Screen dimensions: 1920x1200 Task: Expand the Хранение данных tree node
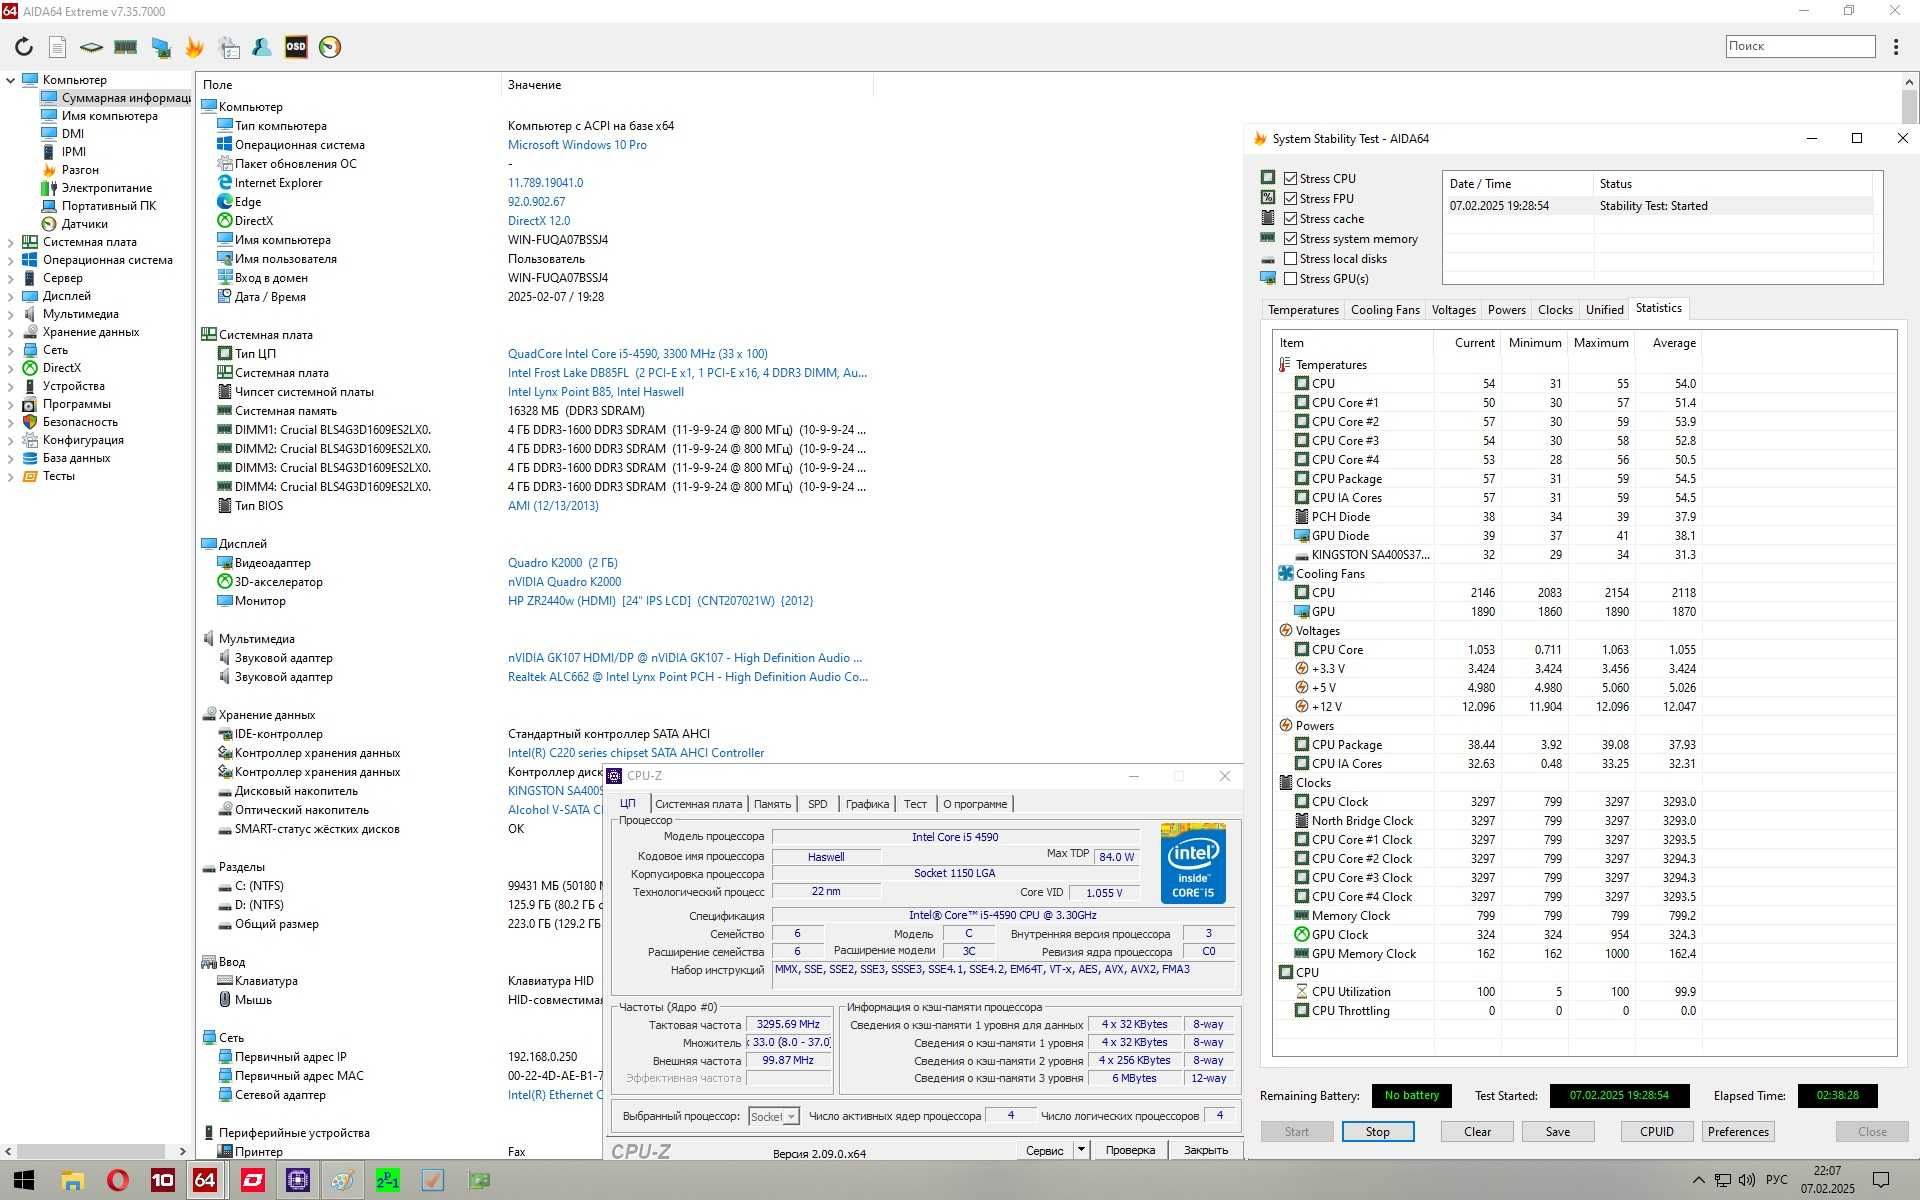pos(11,332)
